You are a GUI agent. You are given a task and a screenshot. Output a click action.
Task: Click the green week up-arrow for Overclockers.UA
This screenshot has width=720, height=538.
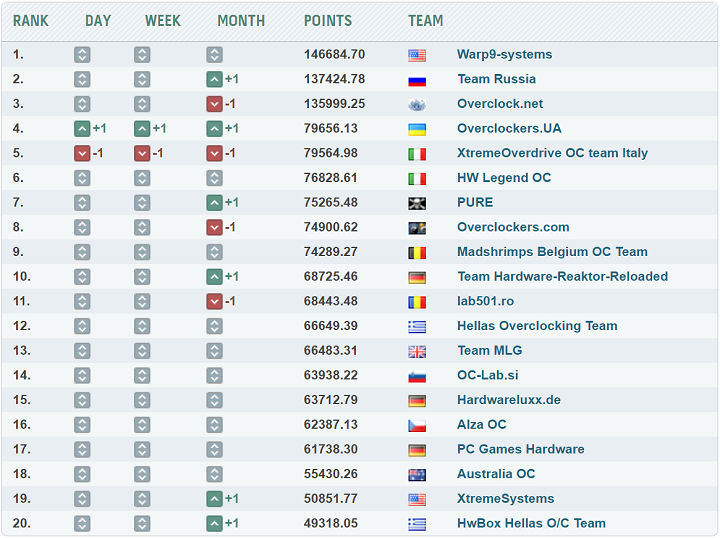pos(142,129)
